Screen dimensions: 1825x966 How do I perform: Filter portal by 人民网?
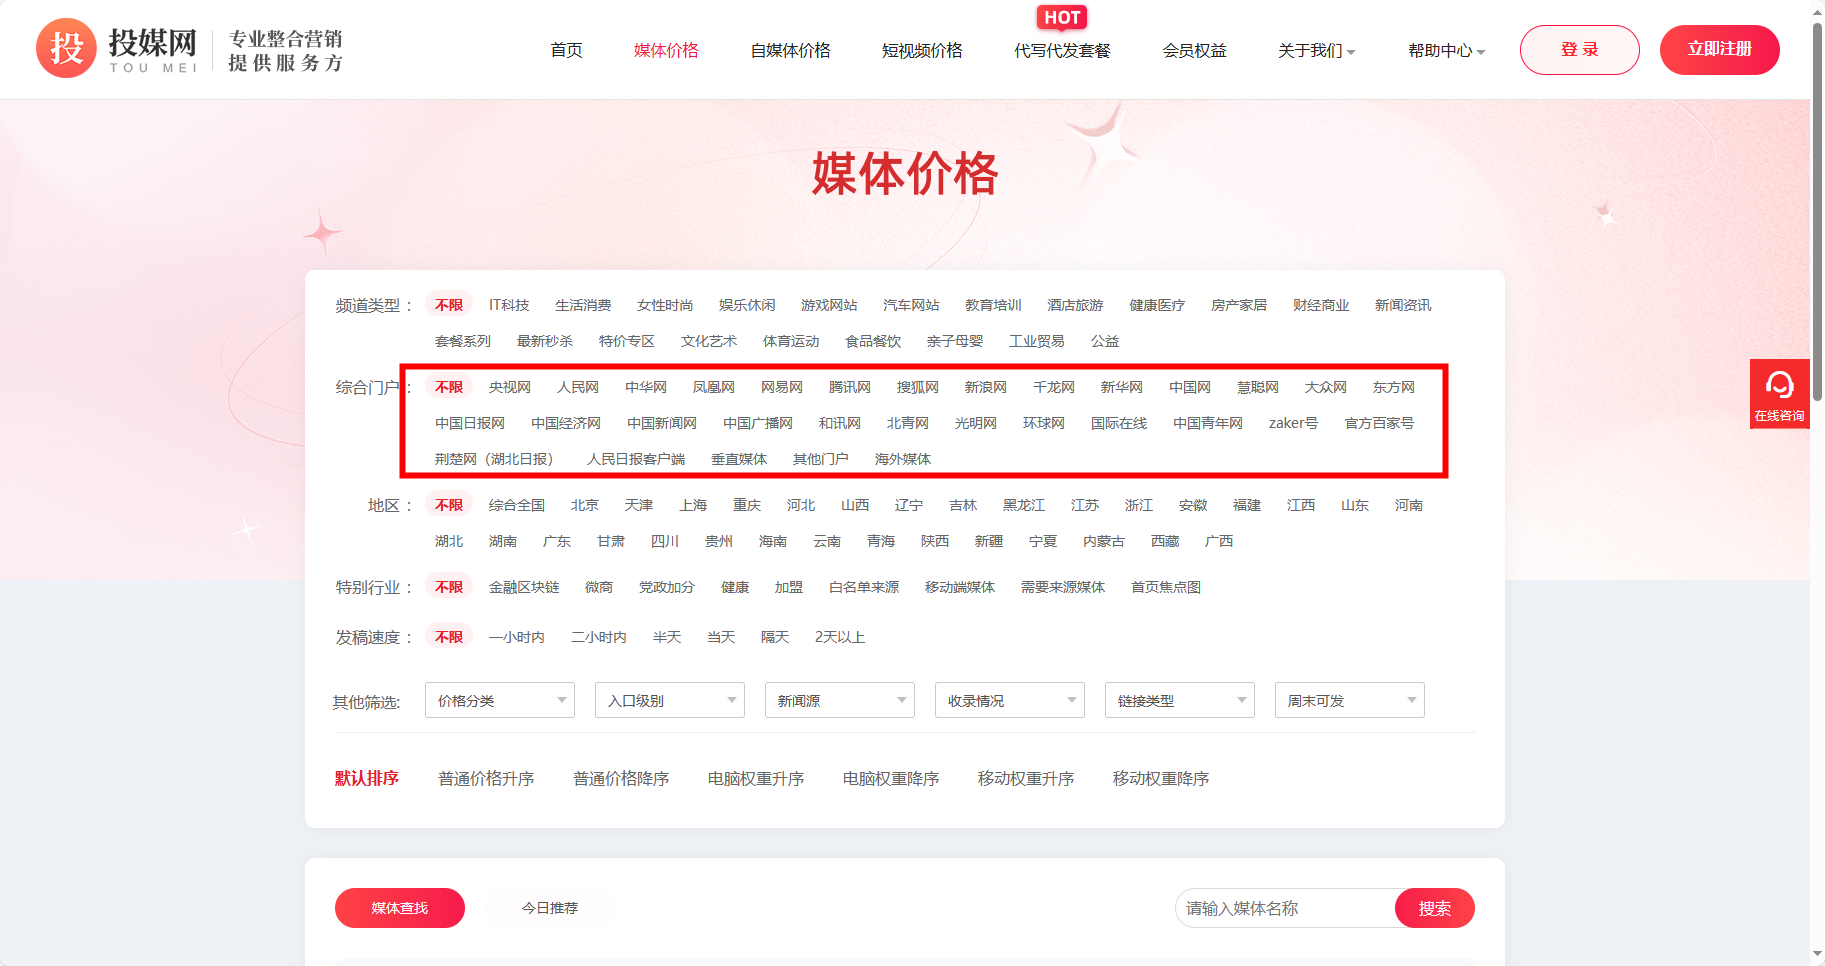pyautogui.click(x=577, y=387)
